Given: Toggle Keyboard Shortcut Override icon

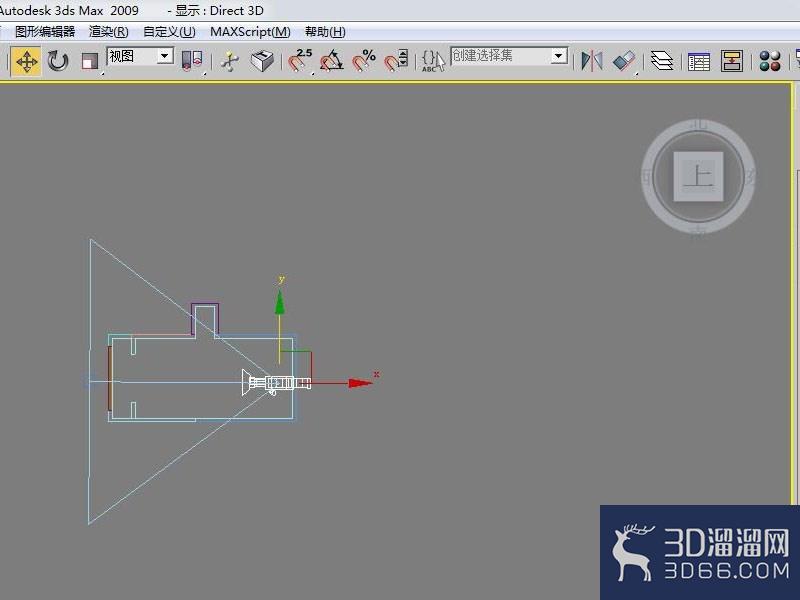Looking at the screenshot, I should pyautogui.click(x=262, y=61).
